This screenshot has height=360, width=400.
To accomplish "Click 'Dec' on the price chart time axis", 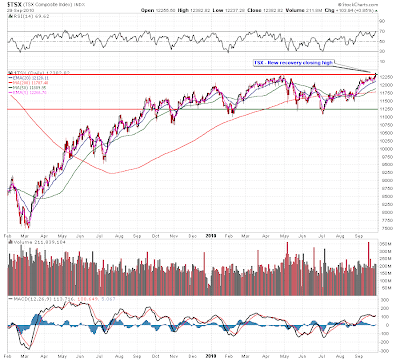I will tap(192, 236).
